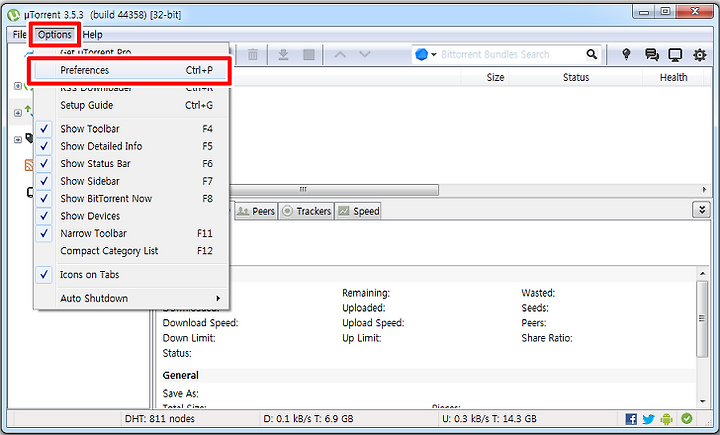Toggle Icons on Tabs option
The height and width of the screenshot is (435, 720).
click(x=132, y=275)
